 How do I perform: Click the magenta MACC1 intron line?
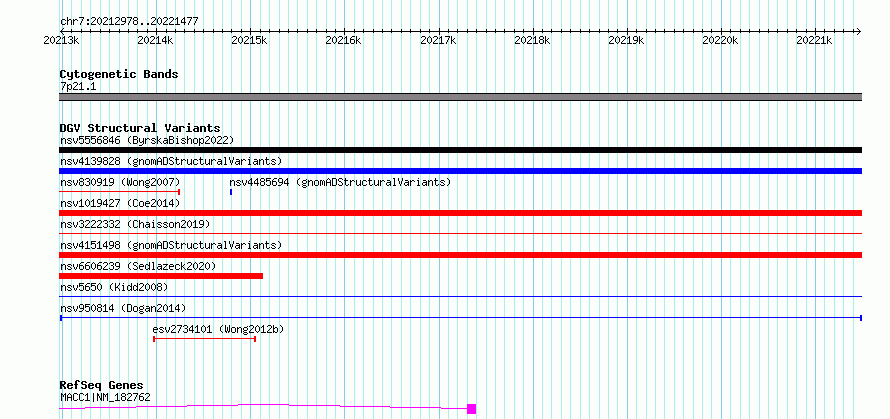coord(263,406)
